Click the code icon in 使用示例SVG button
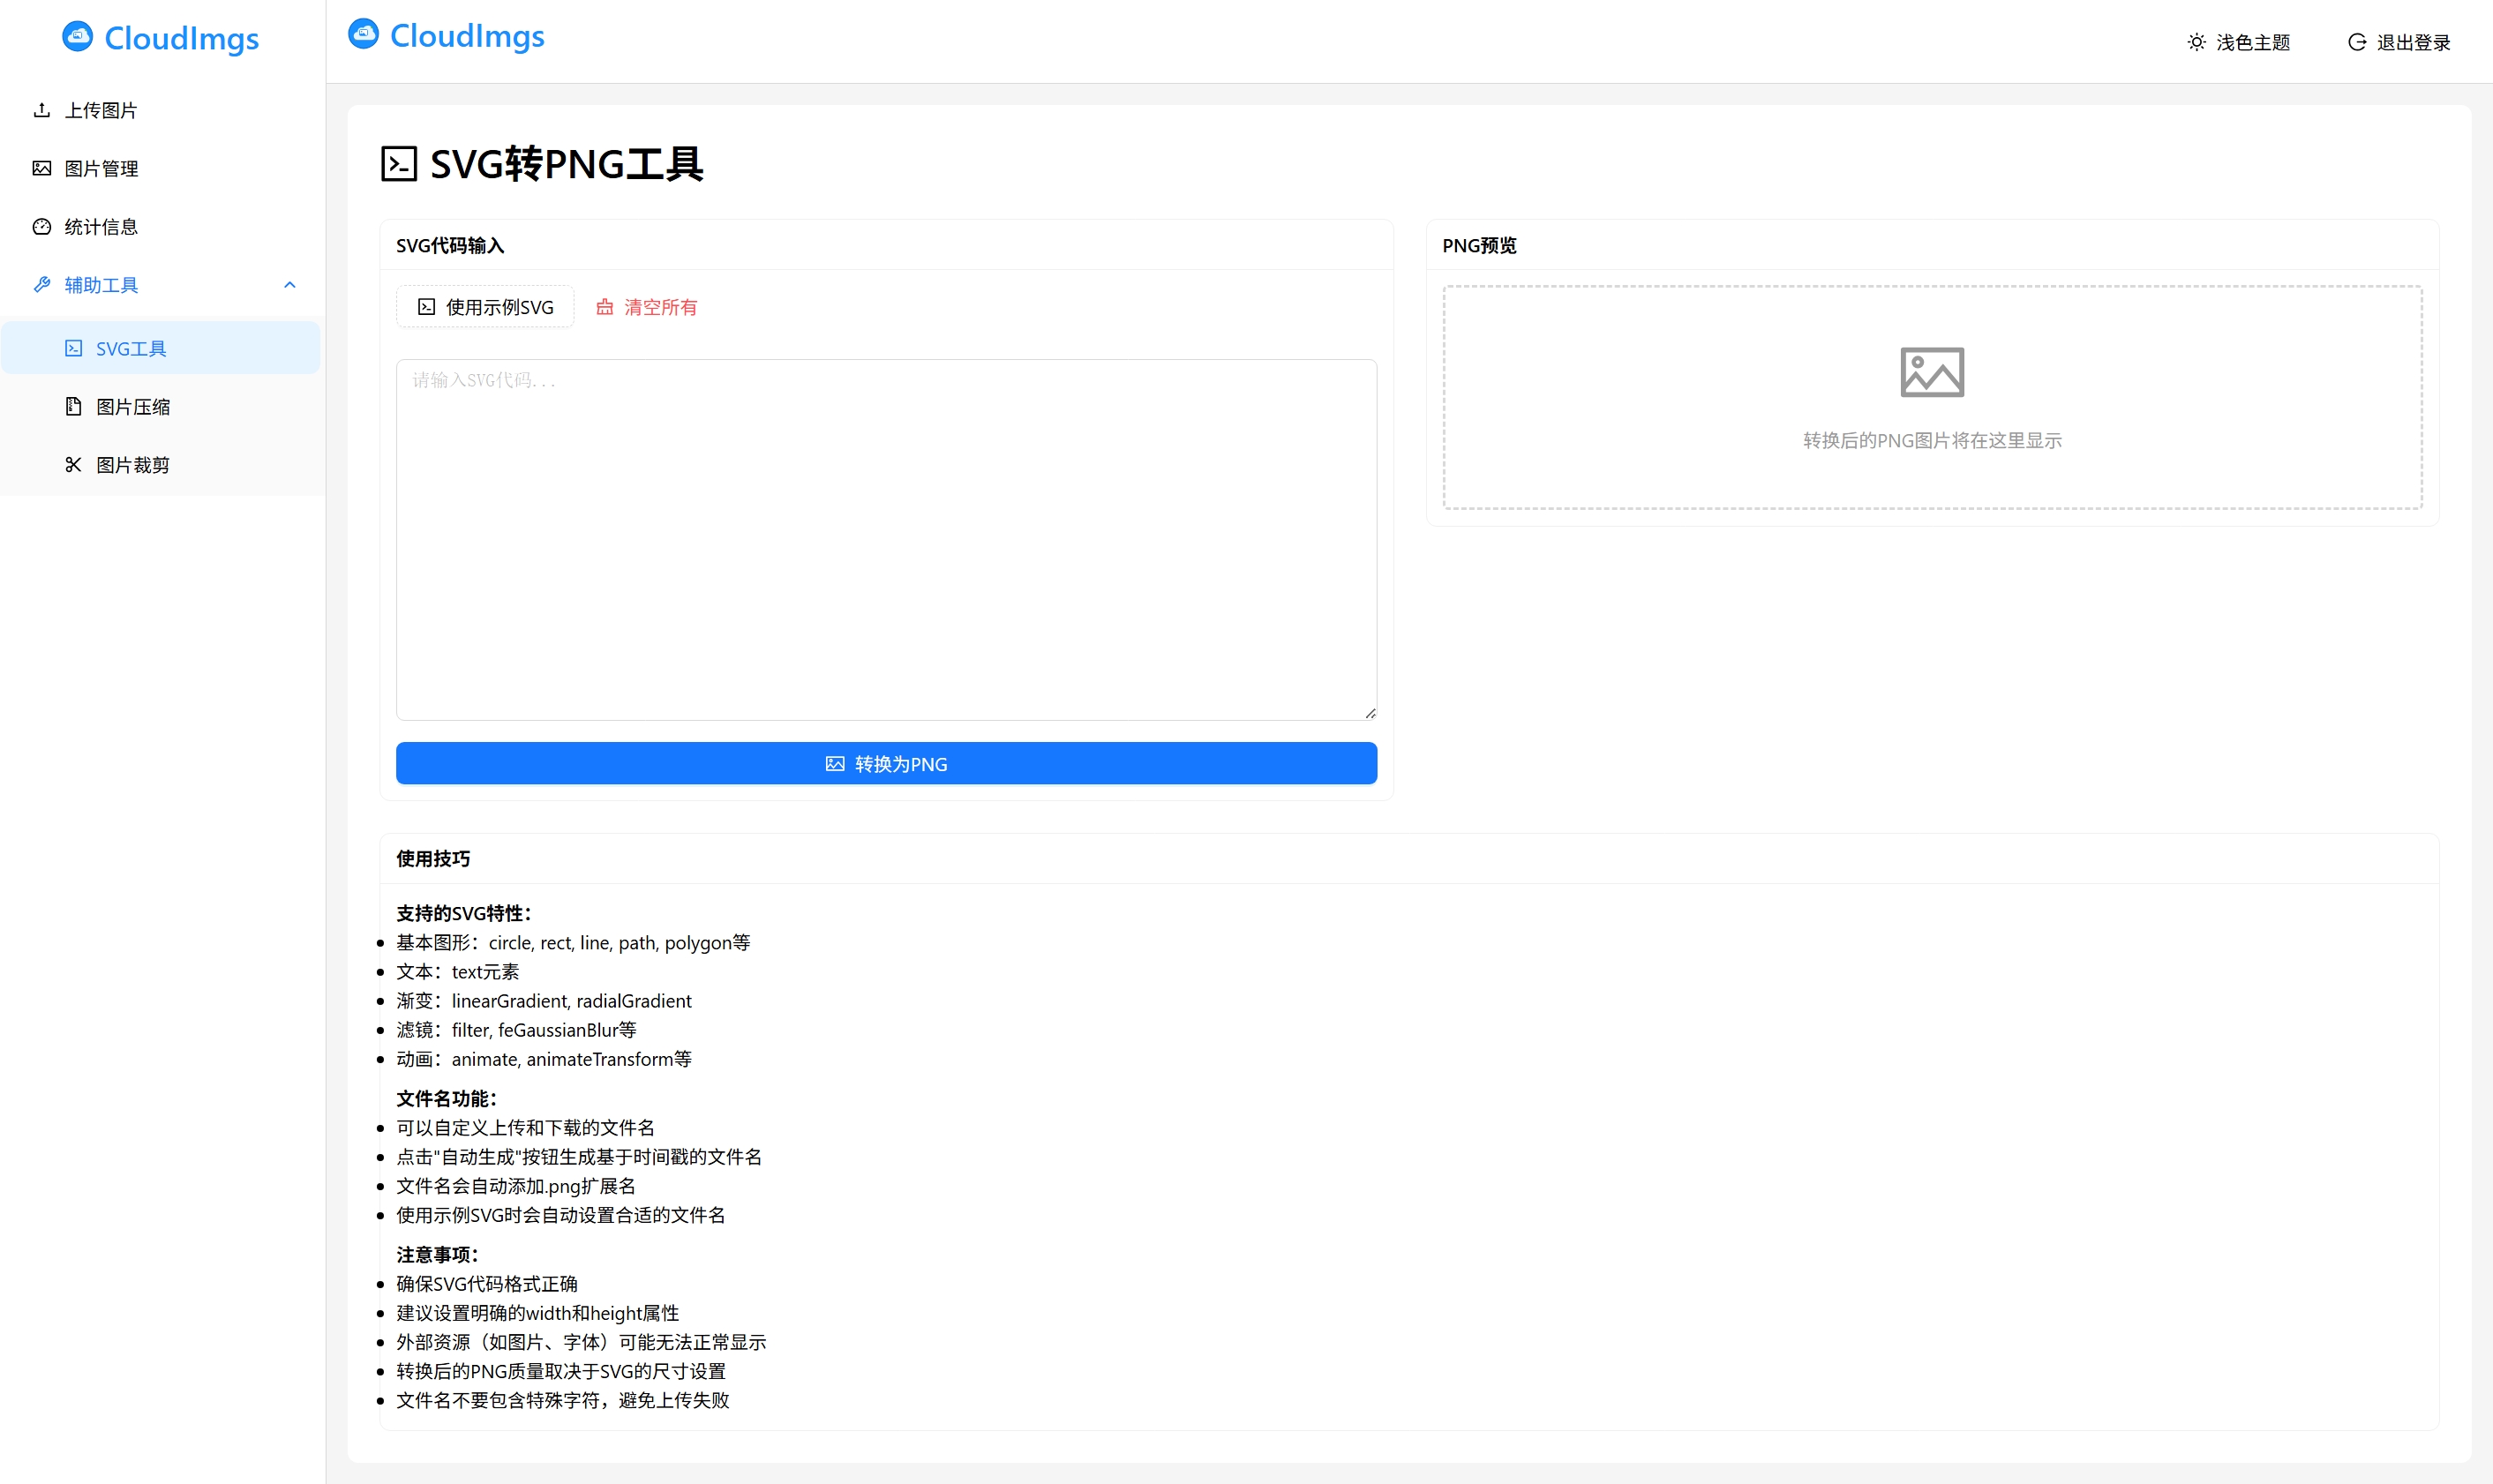Screen dimensions: 2493x1484 [x=427, y=307]
